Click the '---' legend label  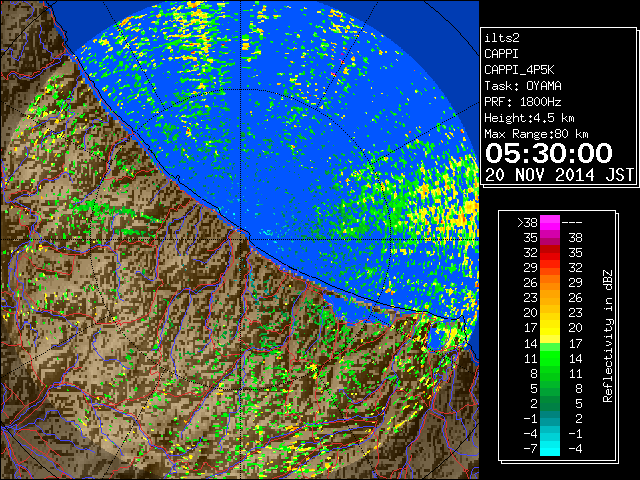[x=572, y=223]
